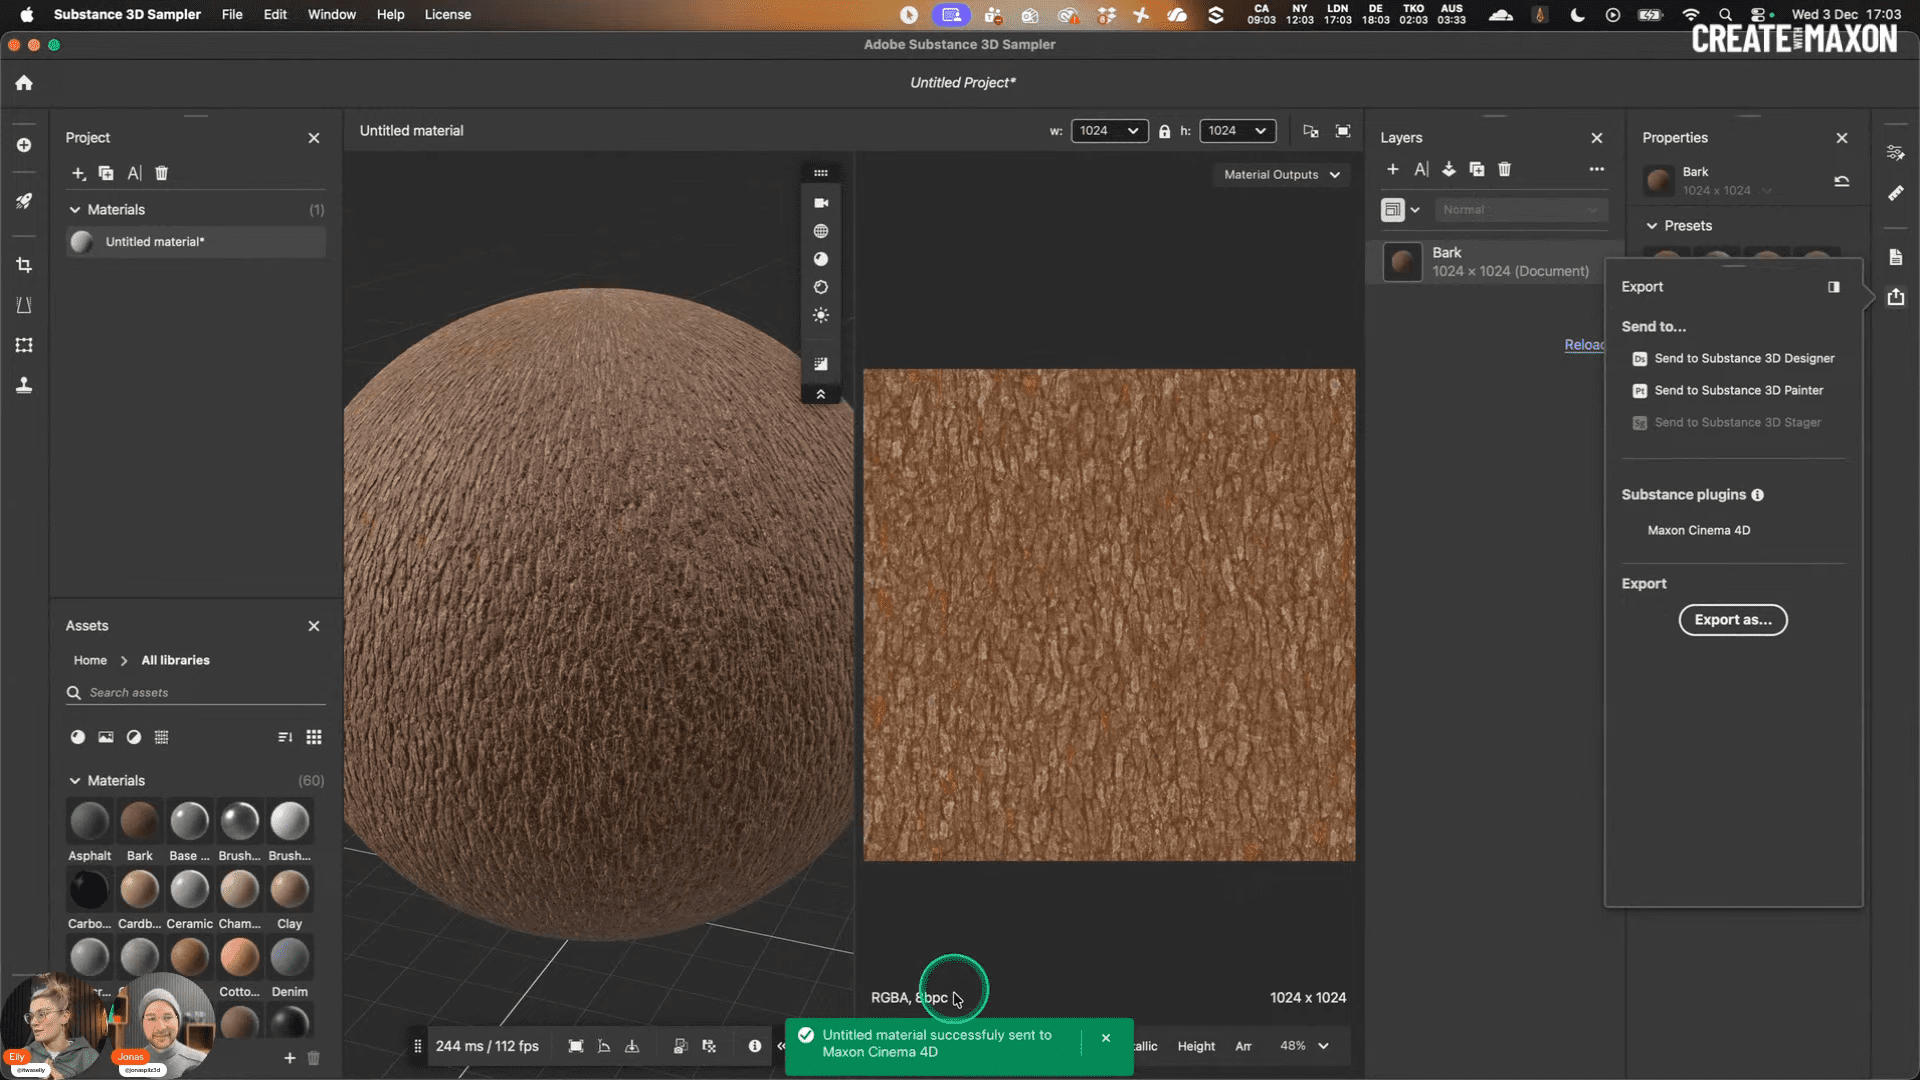Viewport: 1920px width, 1080px height.
Task: Select the environment light icon in viewport toolbar
Action: click(821, 315)
